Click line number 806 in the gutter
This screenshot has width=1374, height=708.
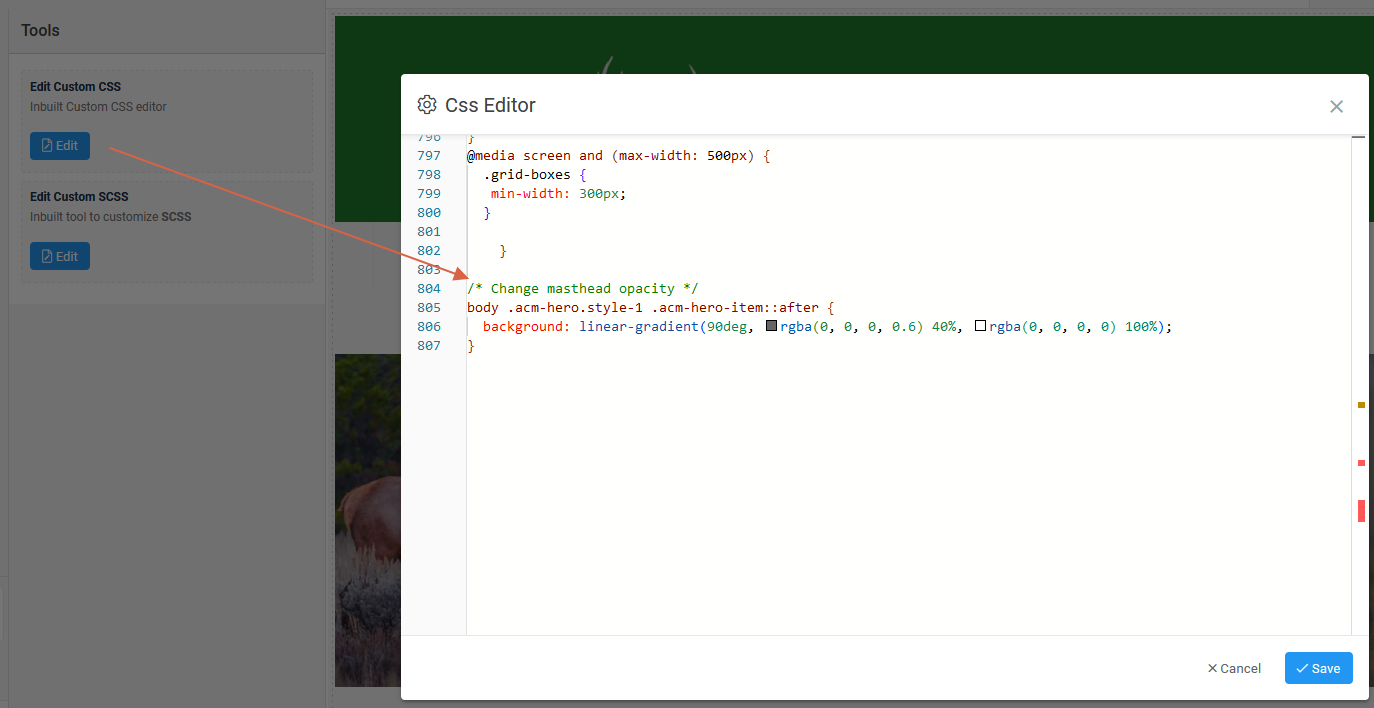428,327
